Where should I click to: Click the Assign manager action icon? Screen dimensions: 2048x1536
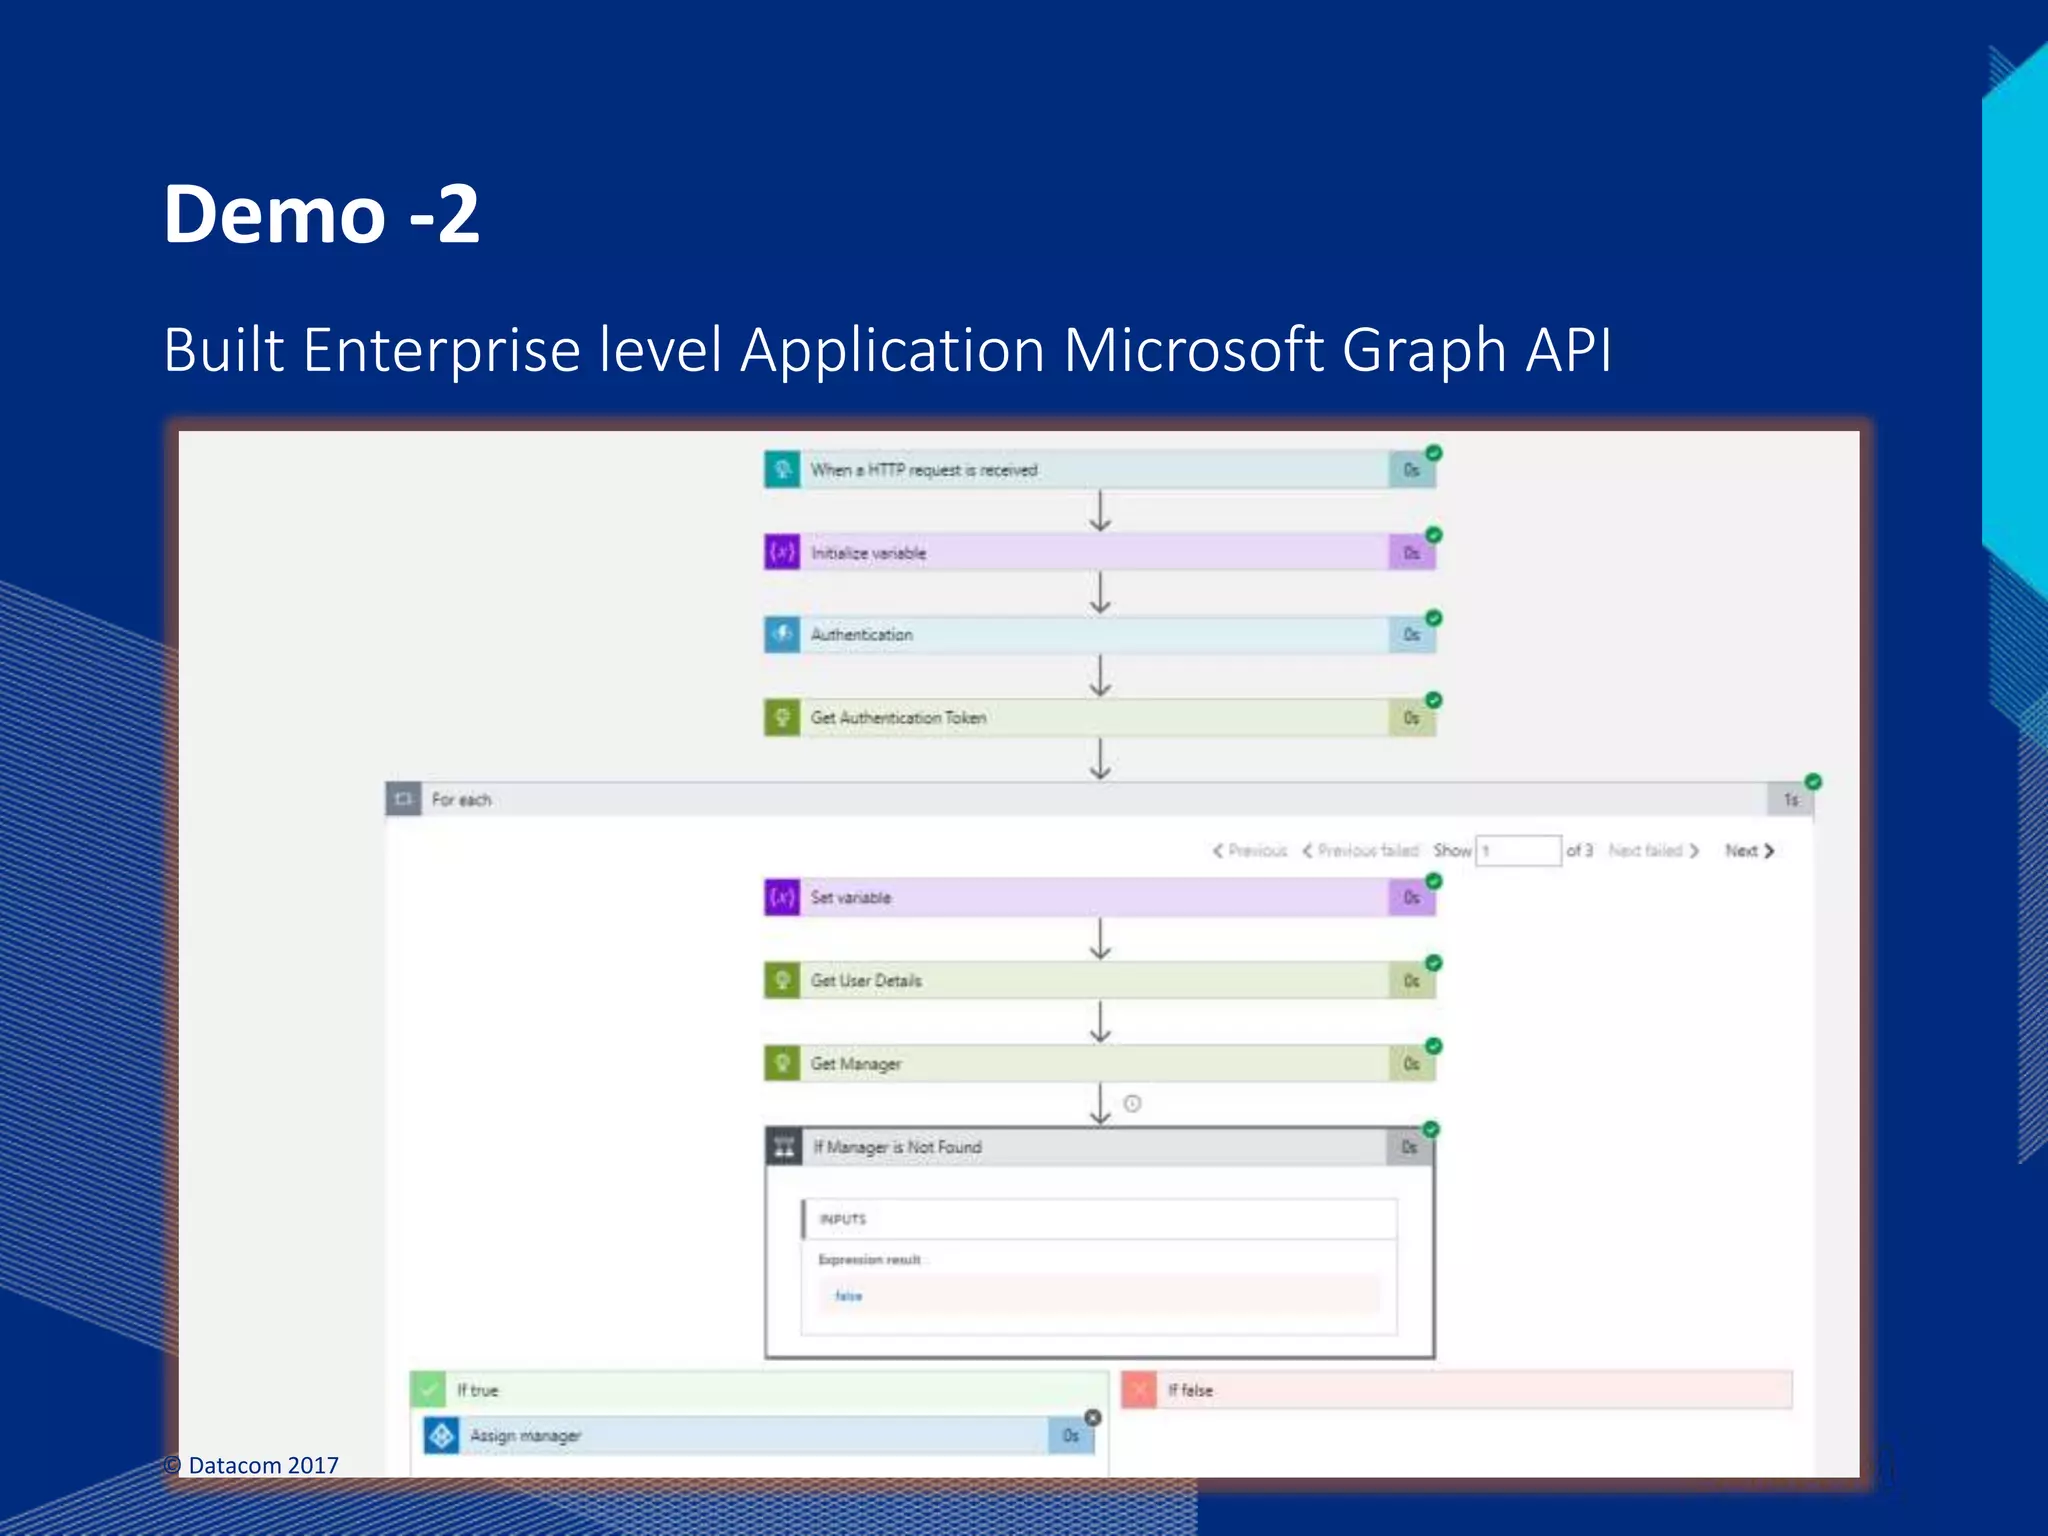(441, 1435)
